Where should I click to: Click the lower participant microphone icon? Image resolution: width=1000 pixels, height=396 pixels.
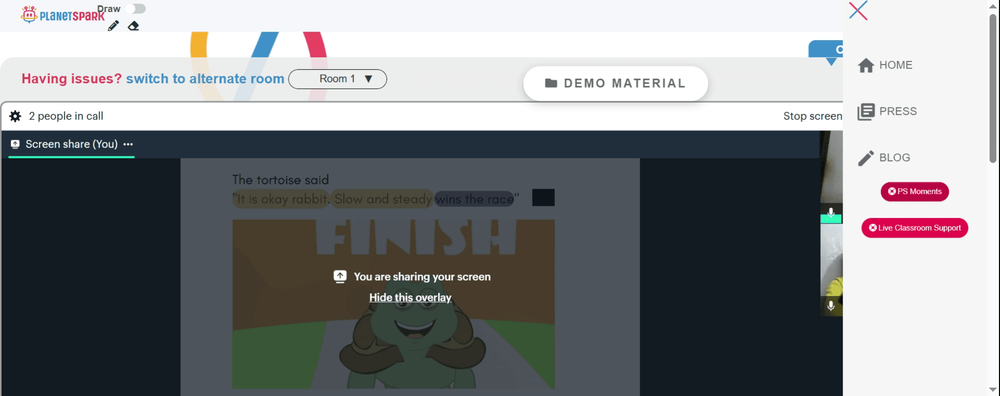click(831, 305)
